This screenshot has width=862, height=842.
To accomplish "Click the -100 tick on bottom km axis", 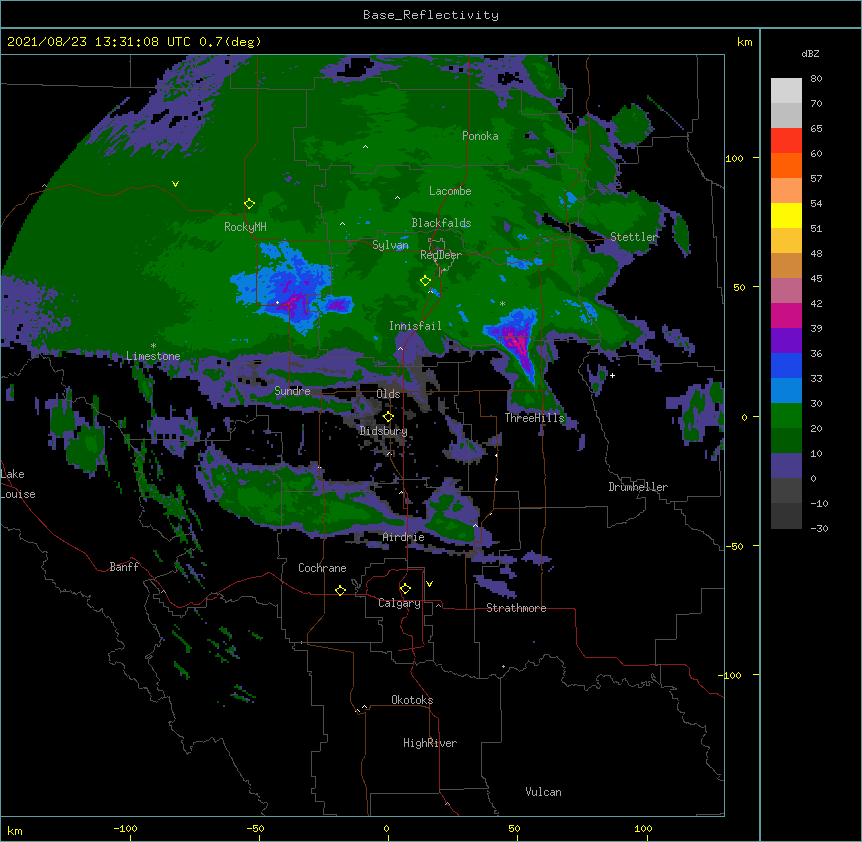I will point(125,828).
